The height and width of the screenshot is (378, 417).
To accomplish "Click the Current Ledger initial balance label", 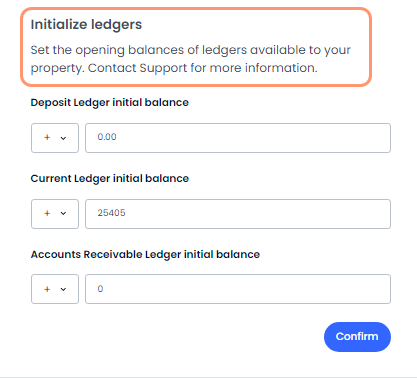I will point(110,179).
